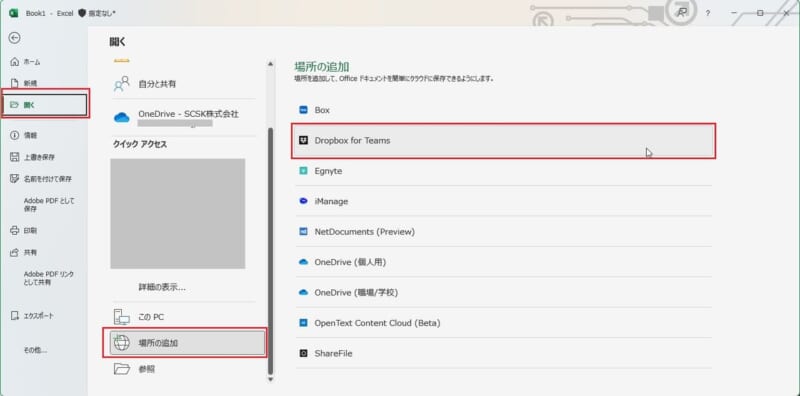Click the share icon beside 共有
The height and width of the screenshot is (396, 800).
(x=15, y=252)
